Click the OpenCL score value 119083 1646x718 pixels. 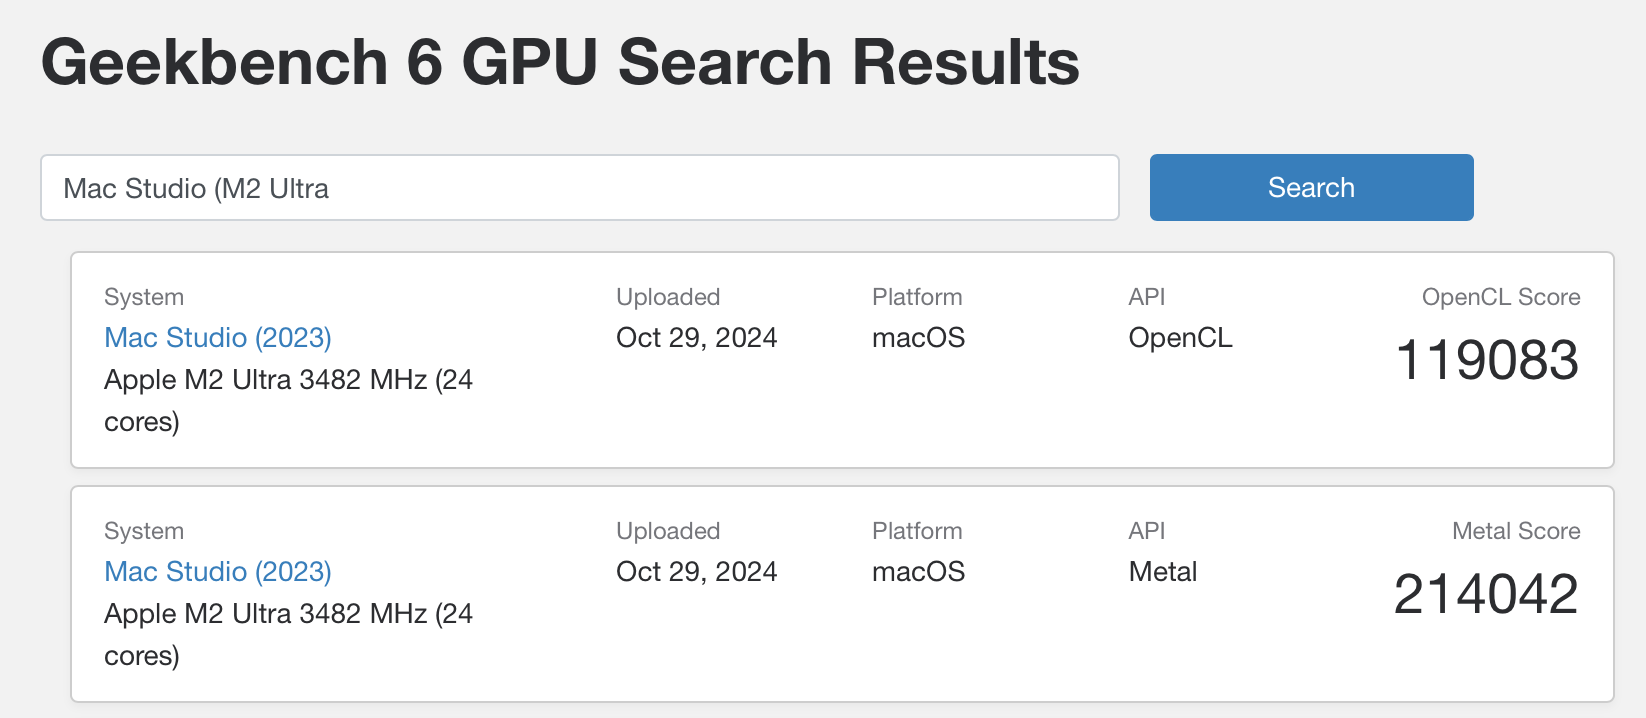click(1487, 360)
